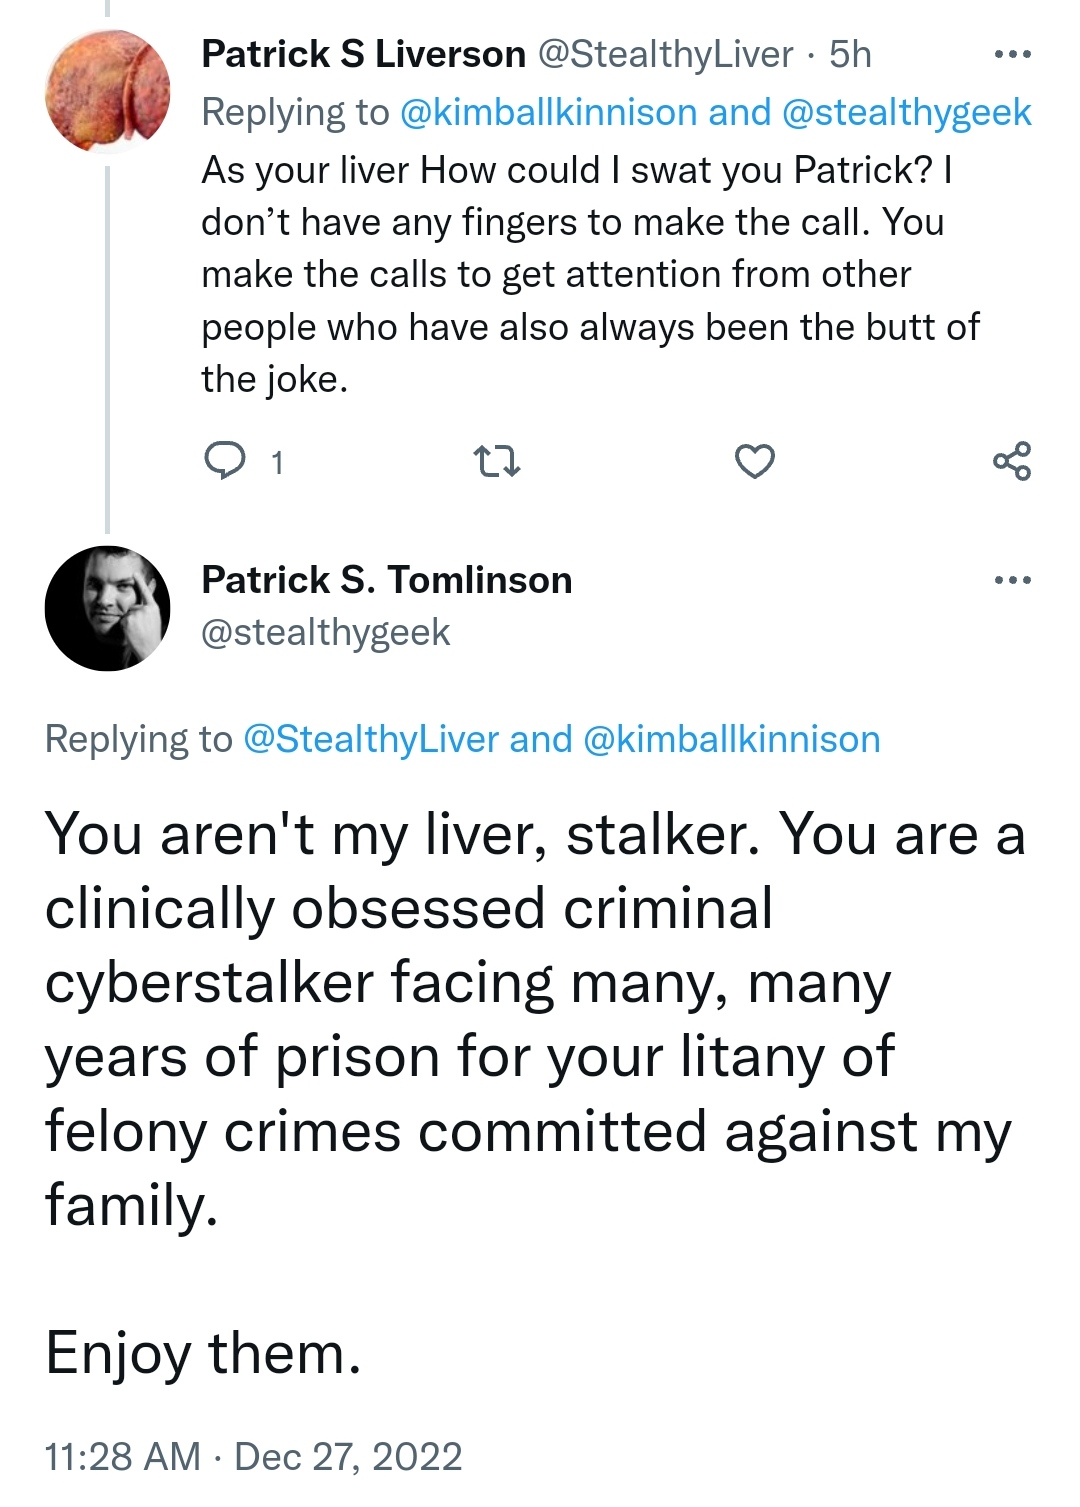Image resolution: width=1080 pixels, height=1507 pixels.
Task: Share the Liverson tweet
Action: [1012, 461]
